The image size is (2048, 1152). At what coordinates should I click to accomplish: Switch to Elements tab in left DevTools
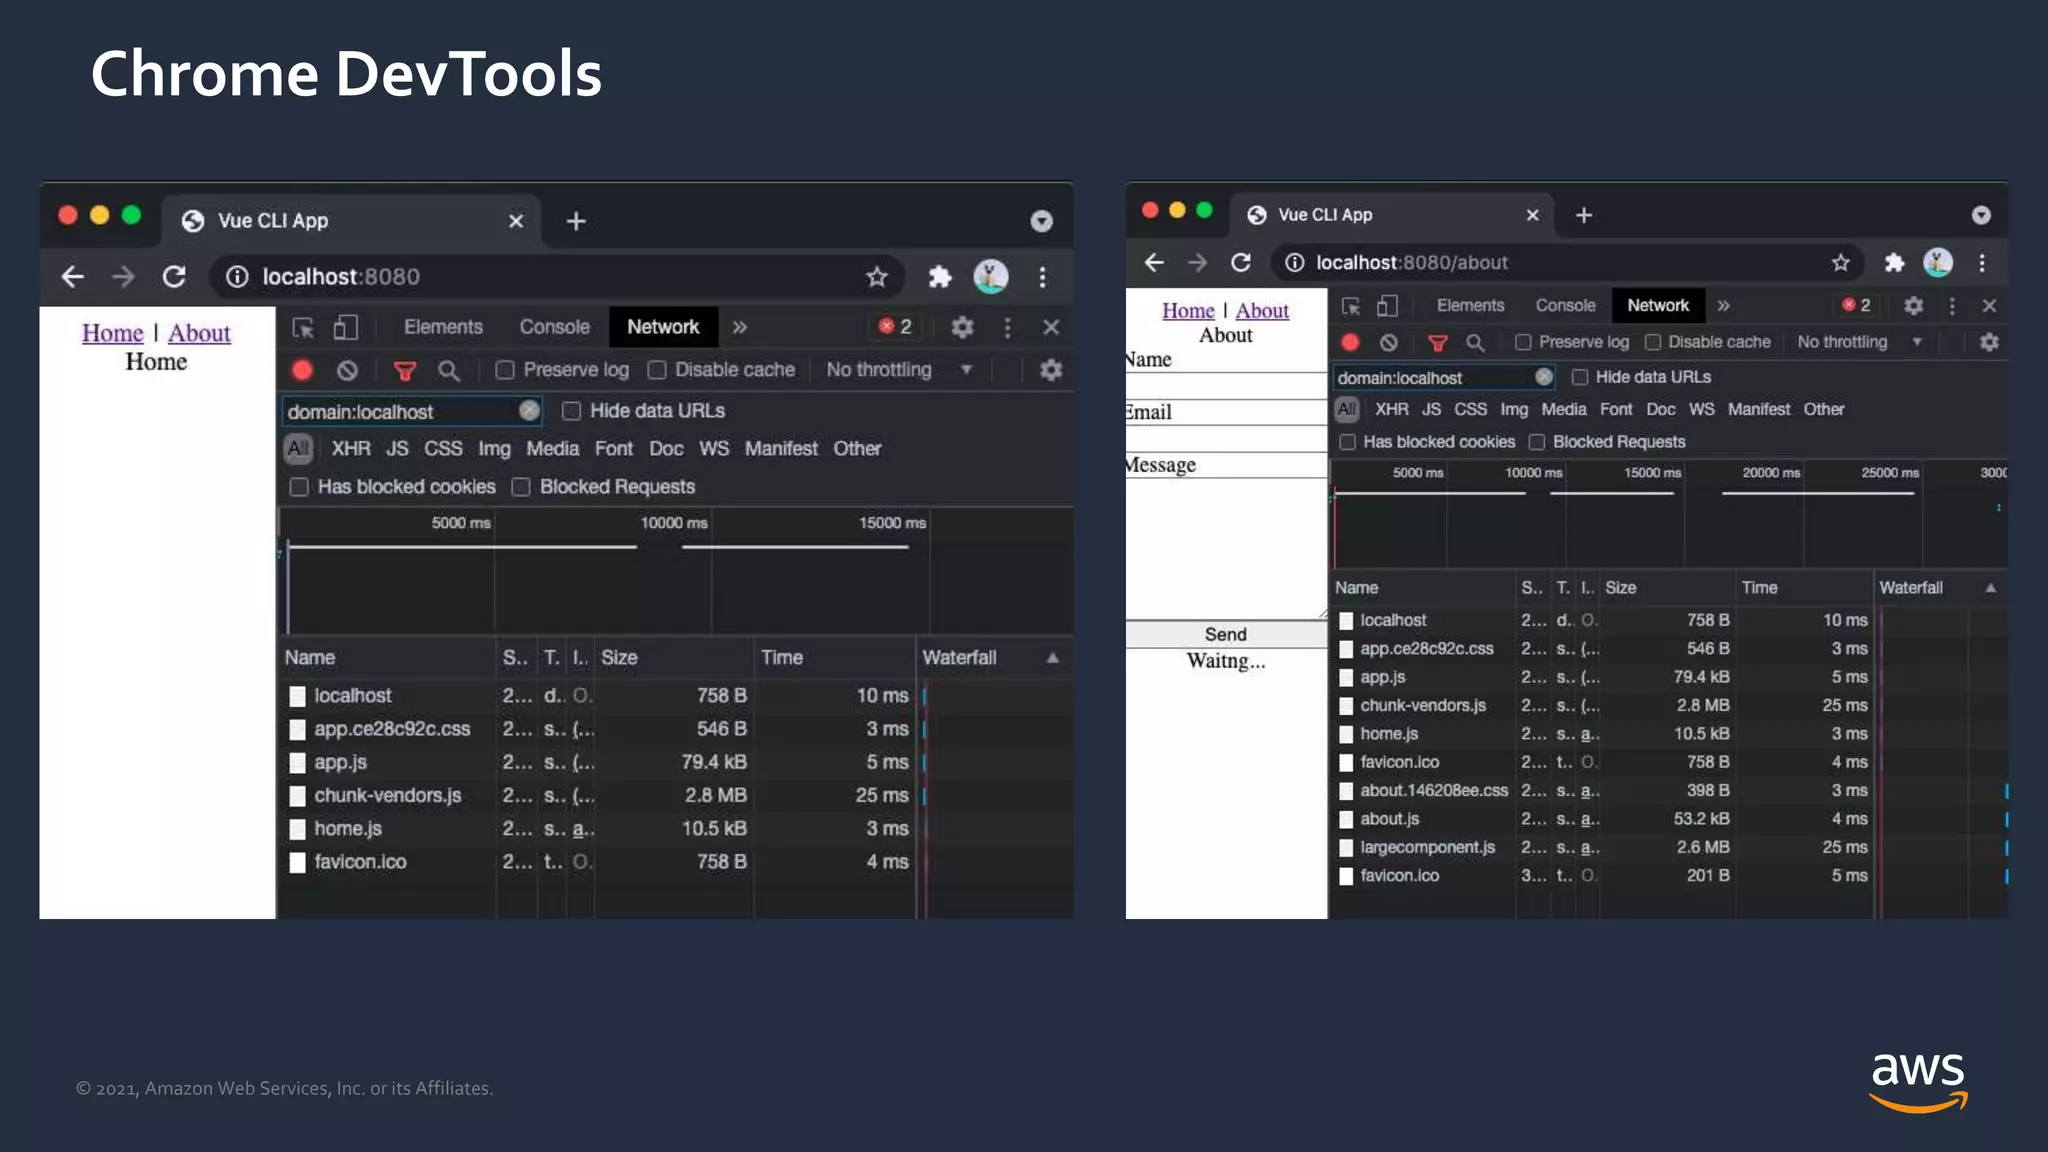443,327
